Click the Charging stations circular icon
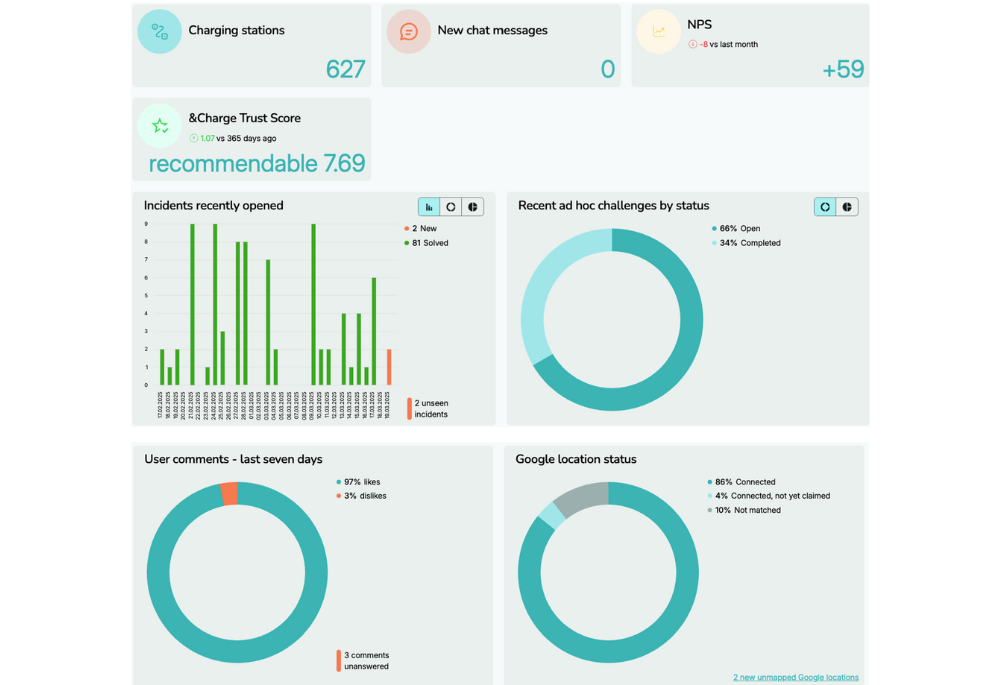 (x=159, y=31)
